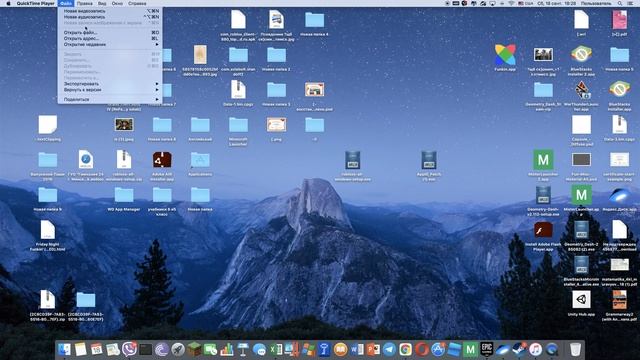Select the Английский folder on desktop

(x=200, y=125)
